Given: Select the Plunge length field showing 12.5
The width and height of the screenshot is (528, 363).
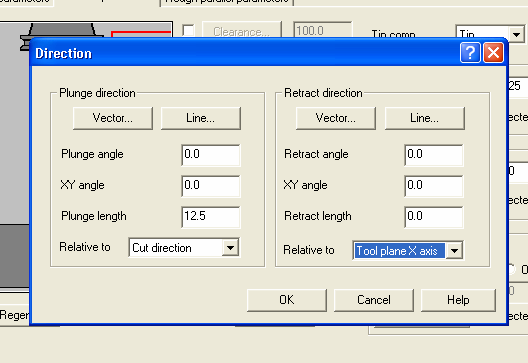Looking at the screenshot, I should pyautogui.click(x=211, y=217).
